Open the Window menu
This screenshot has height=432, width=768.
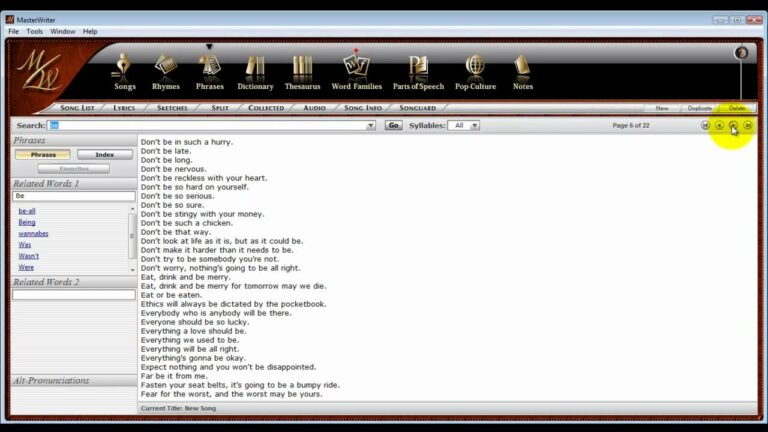[63, 31]
